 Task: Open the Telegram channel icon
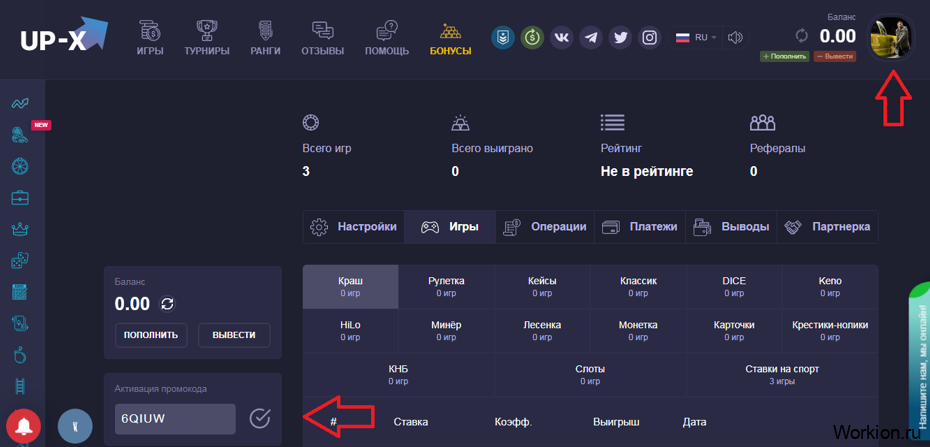(x=591, y=38)
